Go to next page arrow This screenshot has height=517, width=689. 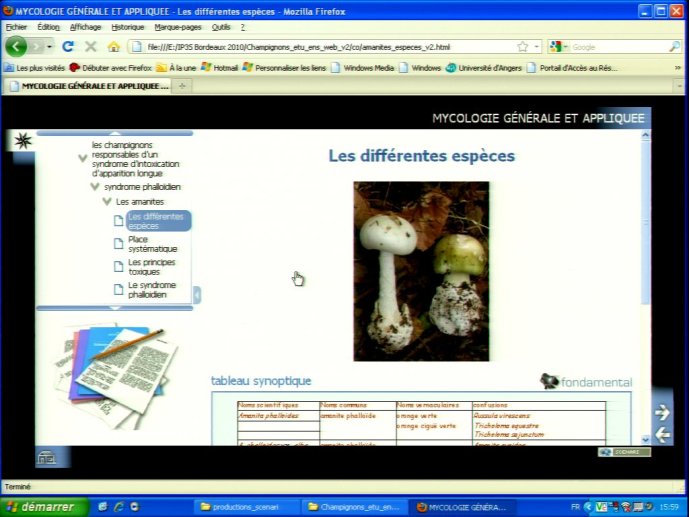click(x=662, y=412)
